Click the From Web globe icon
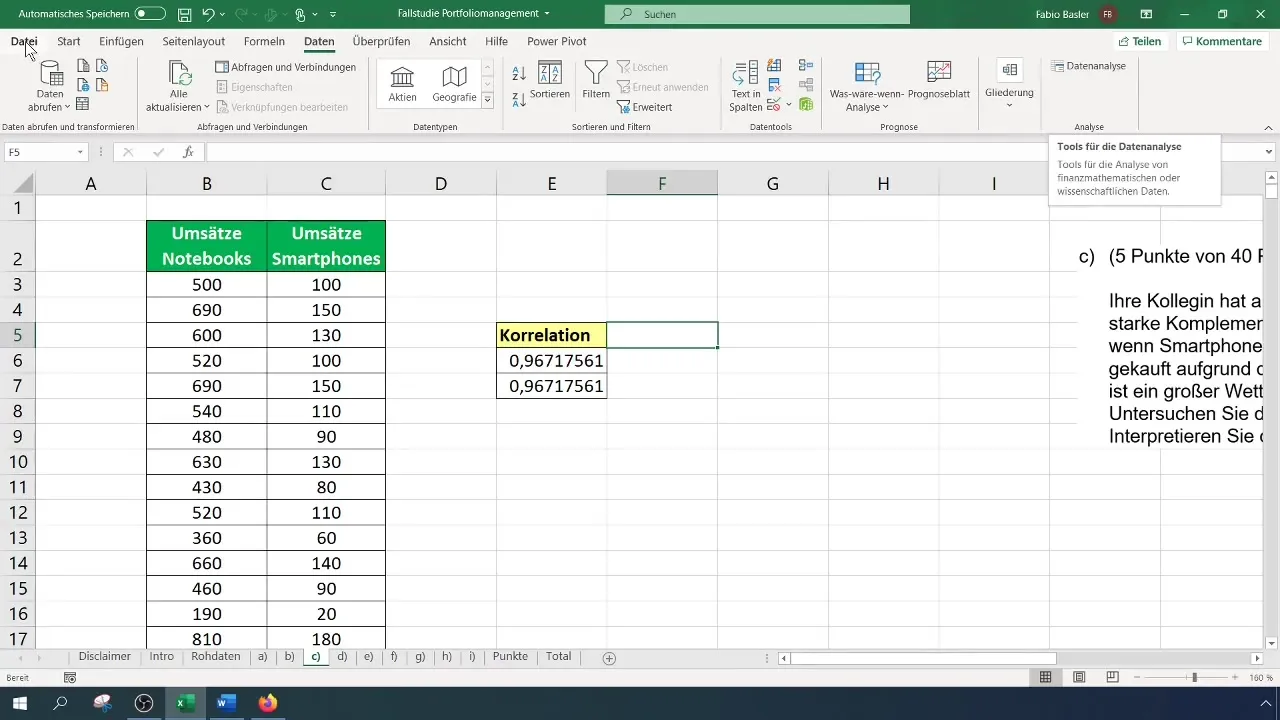This screenshot has height=720, width=1280. pos(83,85)
